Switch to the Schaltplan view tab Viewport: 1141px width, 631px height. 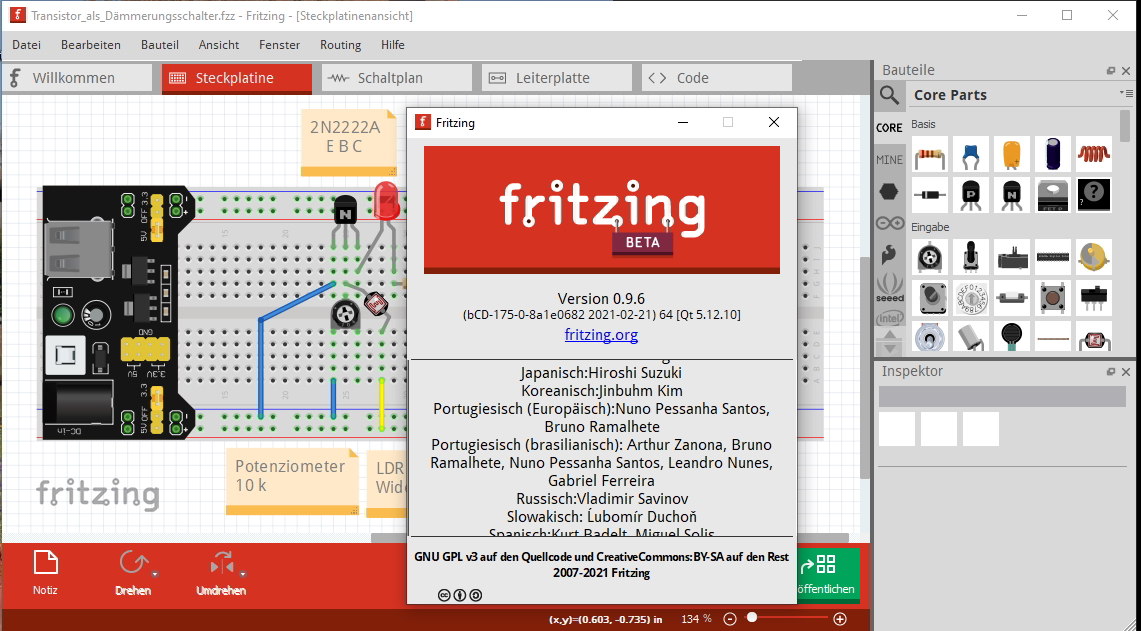coord(397,78)
